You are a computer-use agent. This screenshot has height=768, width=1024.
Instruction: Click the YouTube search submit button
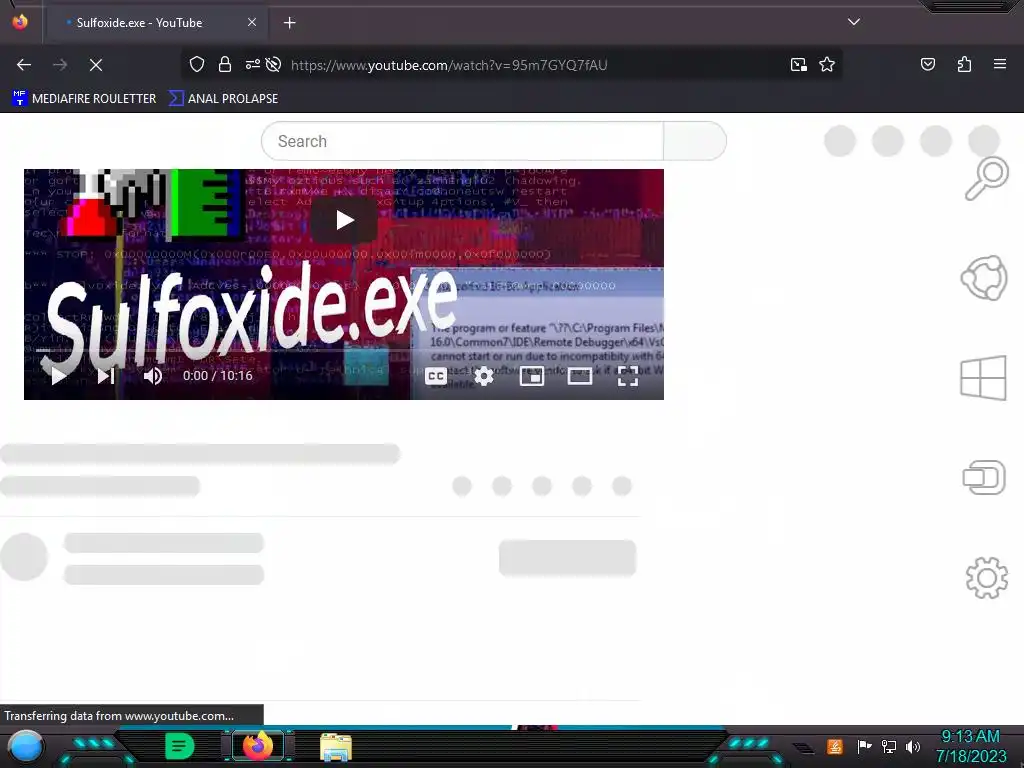(x=695, y=141)
